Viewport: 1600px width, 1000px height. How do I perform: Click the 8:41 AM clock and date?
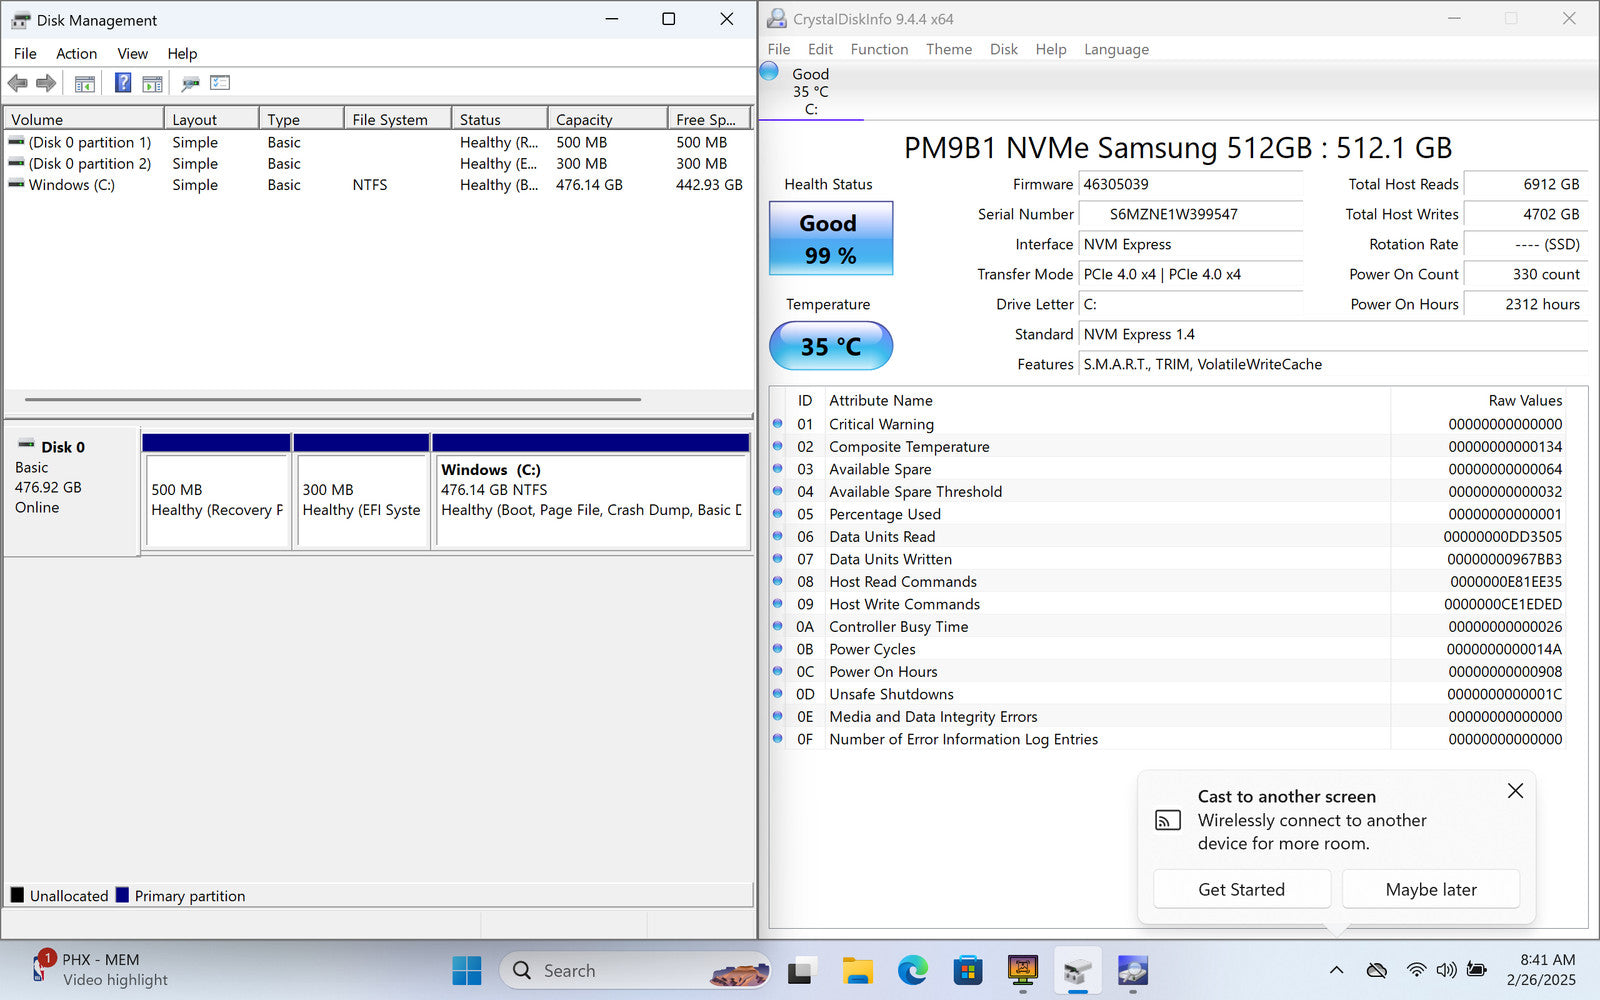pyautogui.click(x=1541, y=970)
